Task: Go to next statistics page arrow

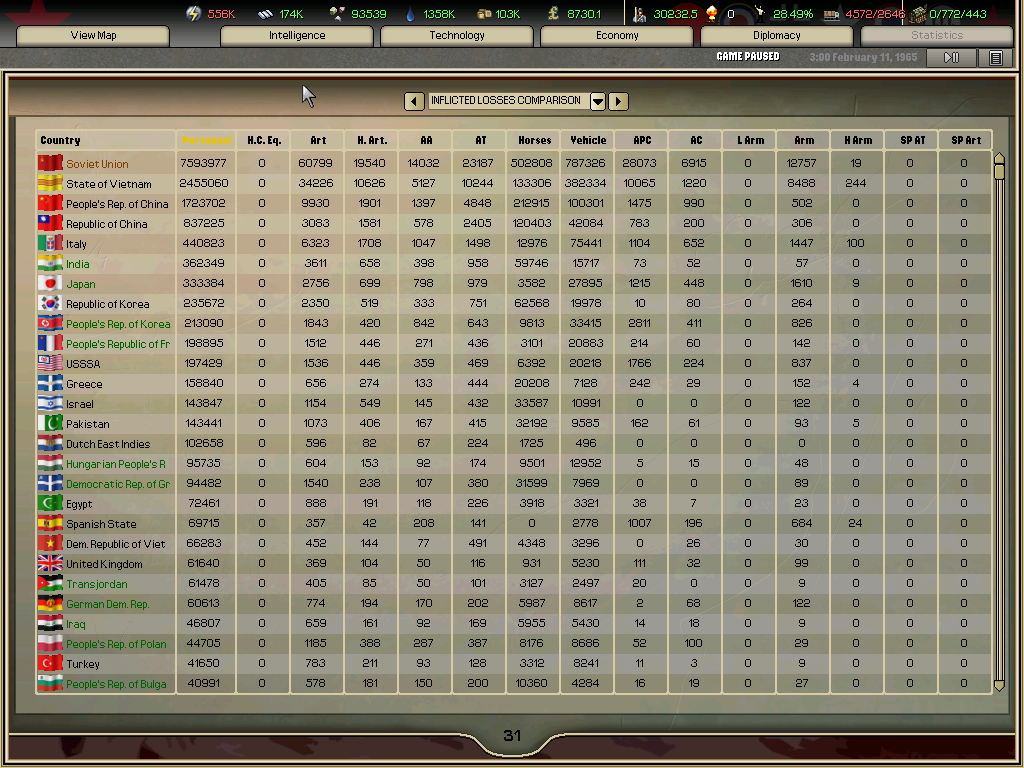Action: pos(619,101)
